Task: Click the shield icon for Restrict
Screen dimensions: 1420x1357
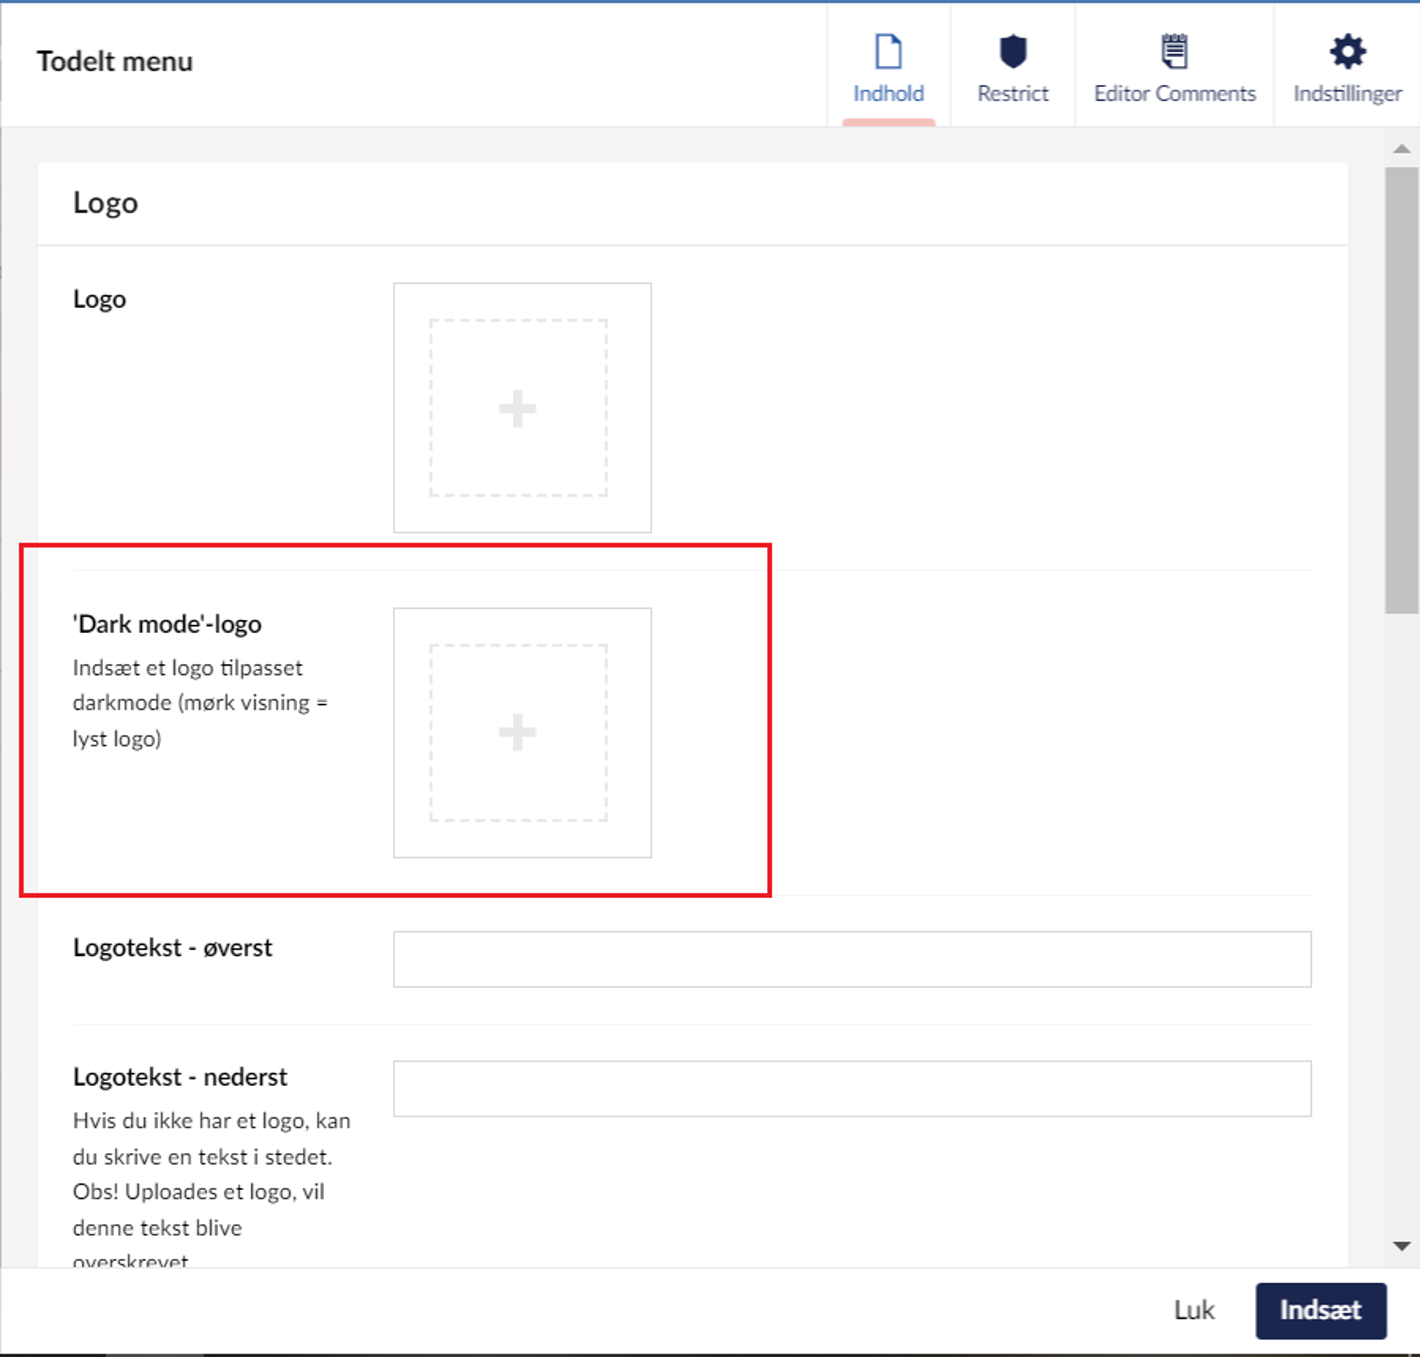Action: pos(1012,51)
